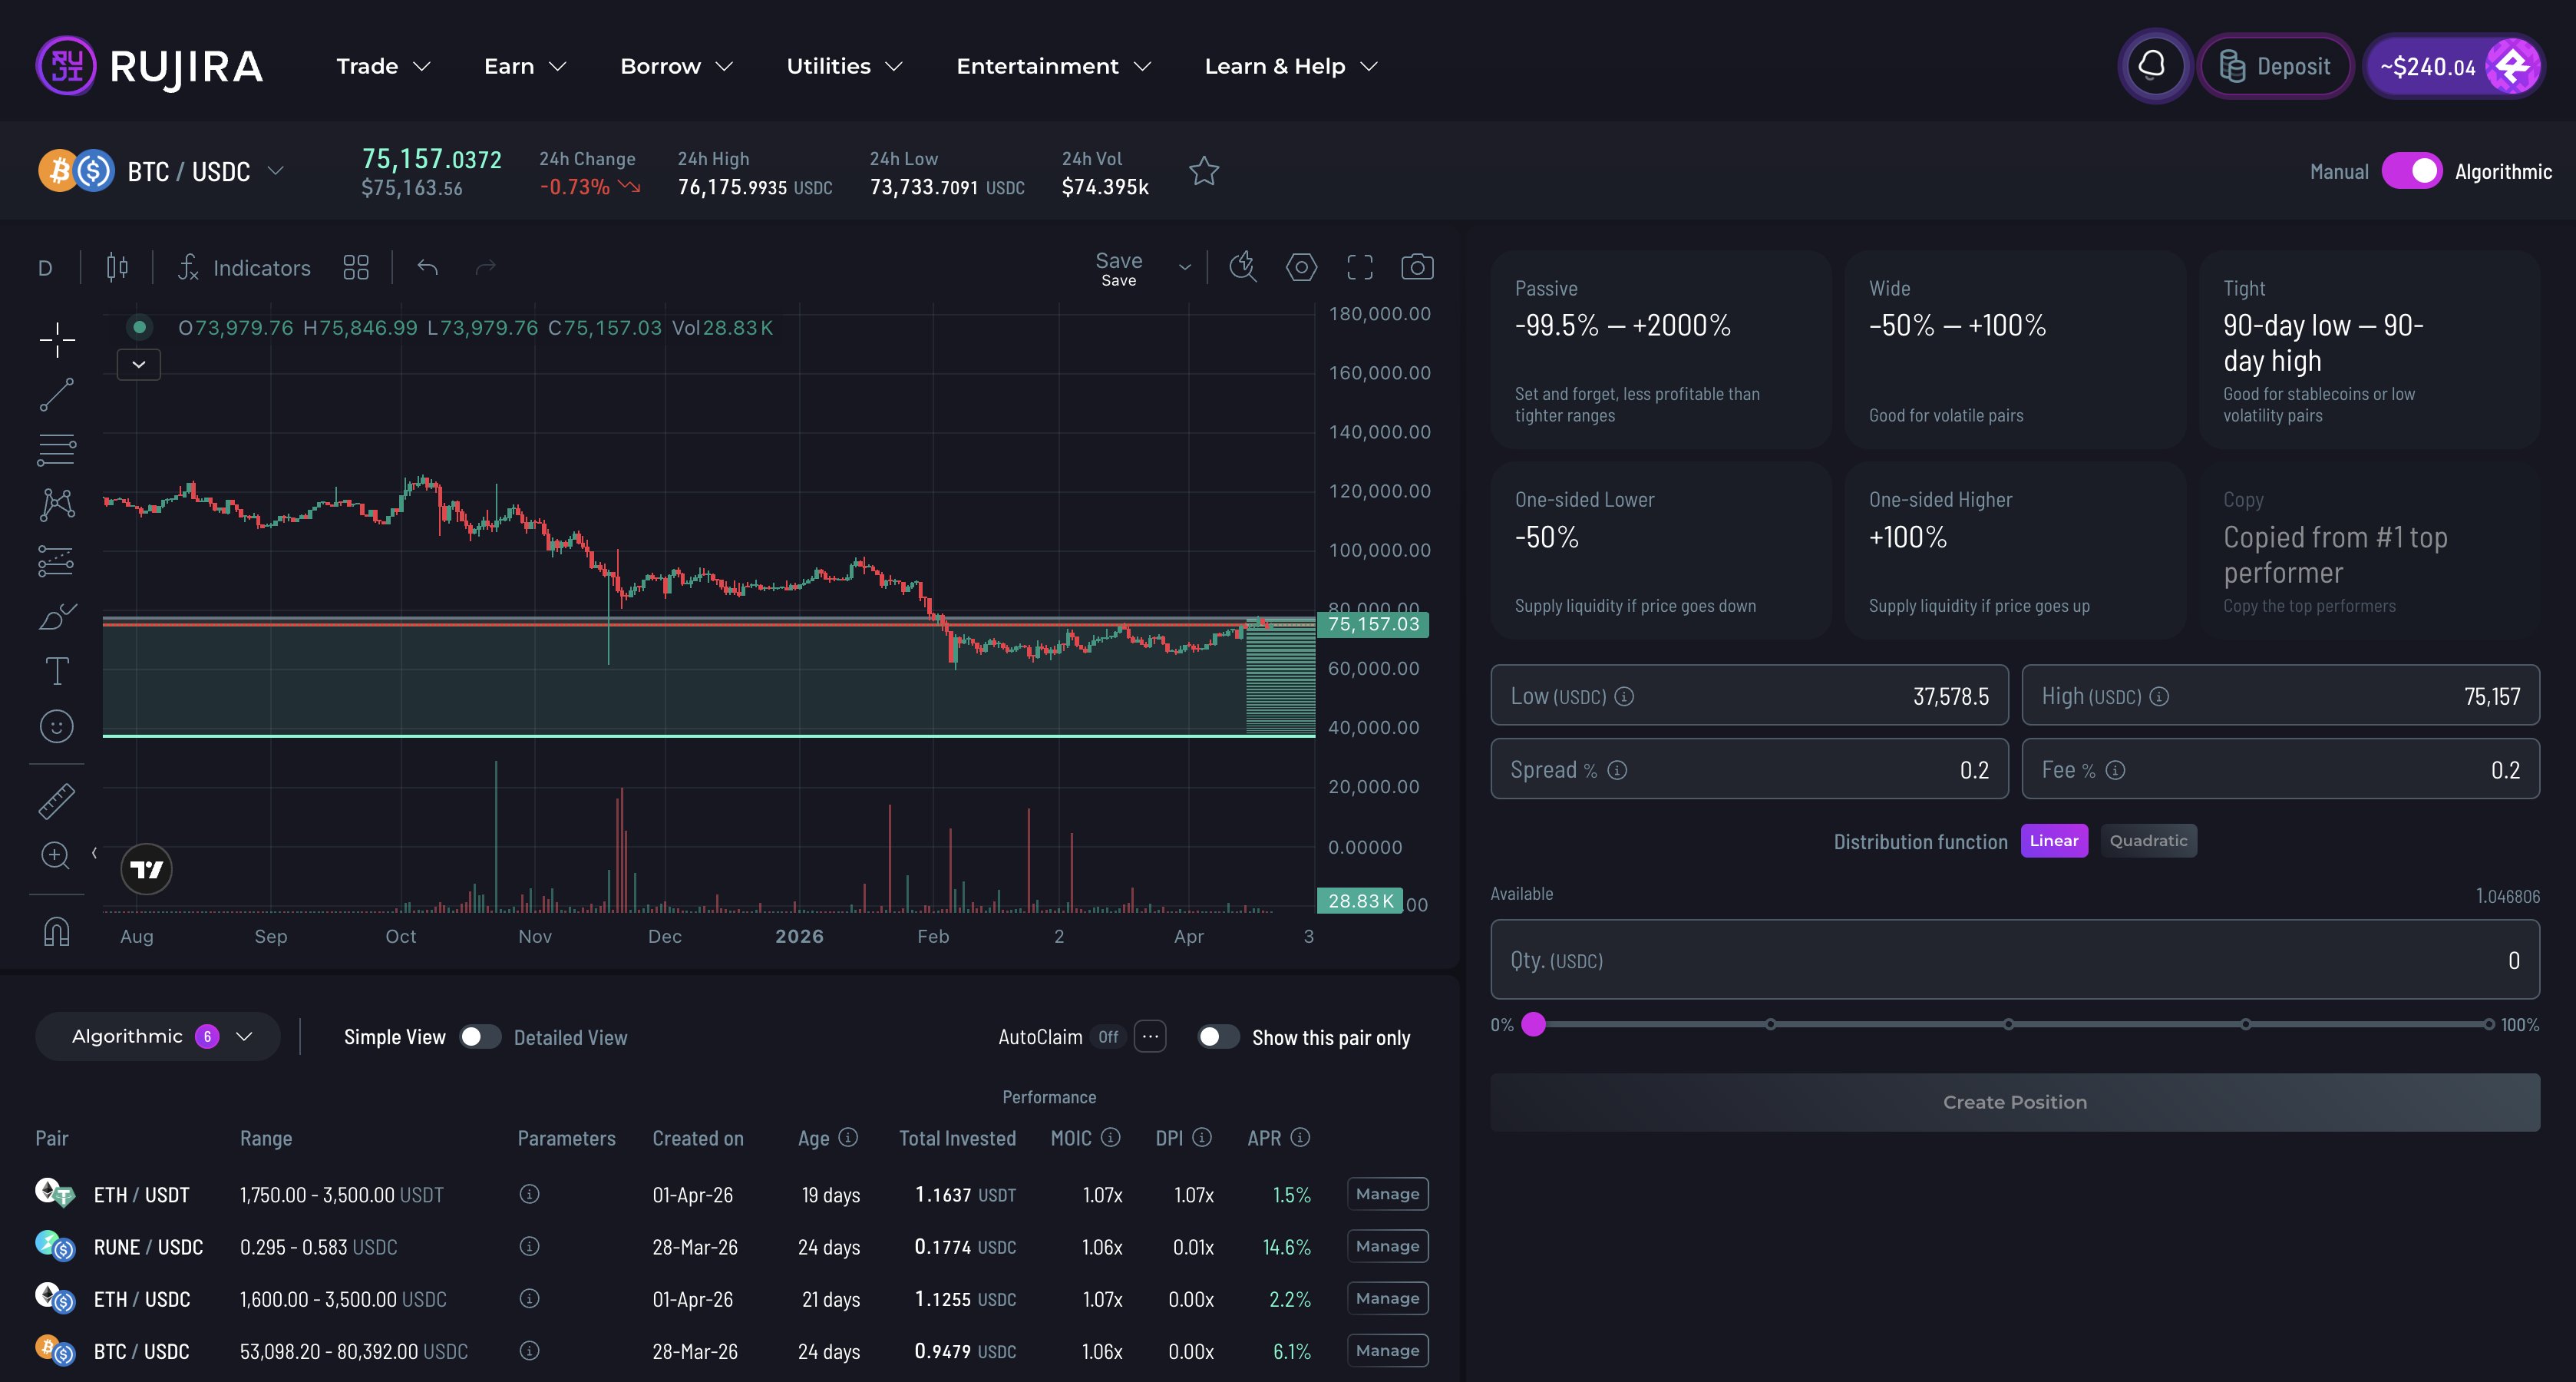Select the zoom in tool
This screenshot has width=2576, height=1382.
point(55,855)
